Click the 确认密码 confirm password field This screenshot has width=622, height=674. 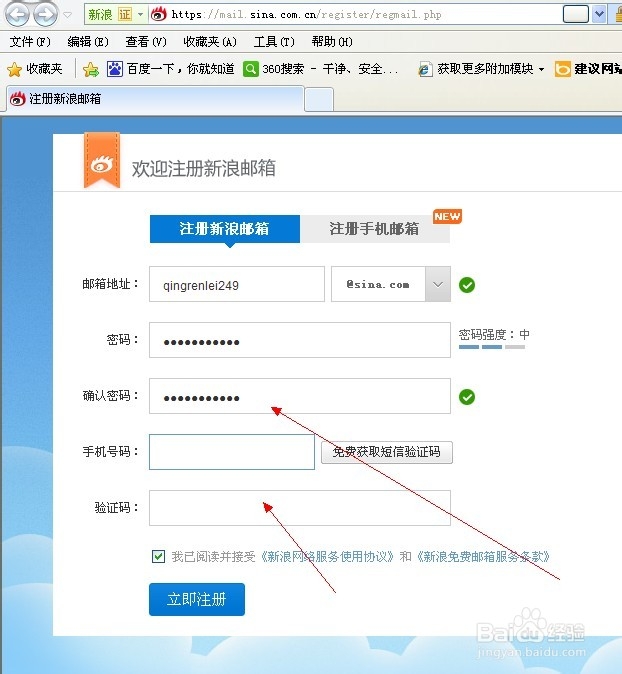[300, 396]
